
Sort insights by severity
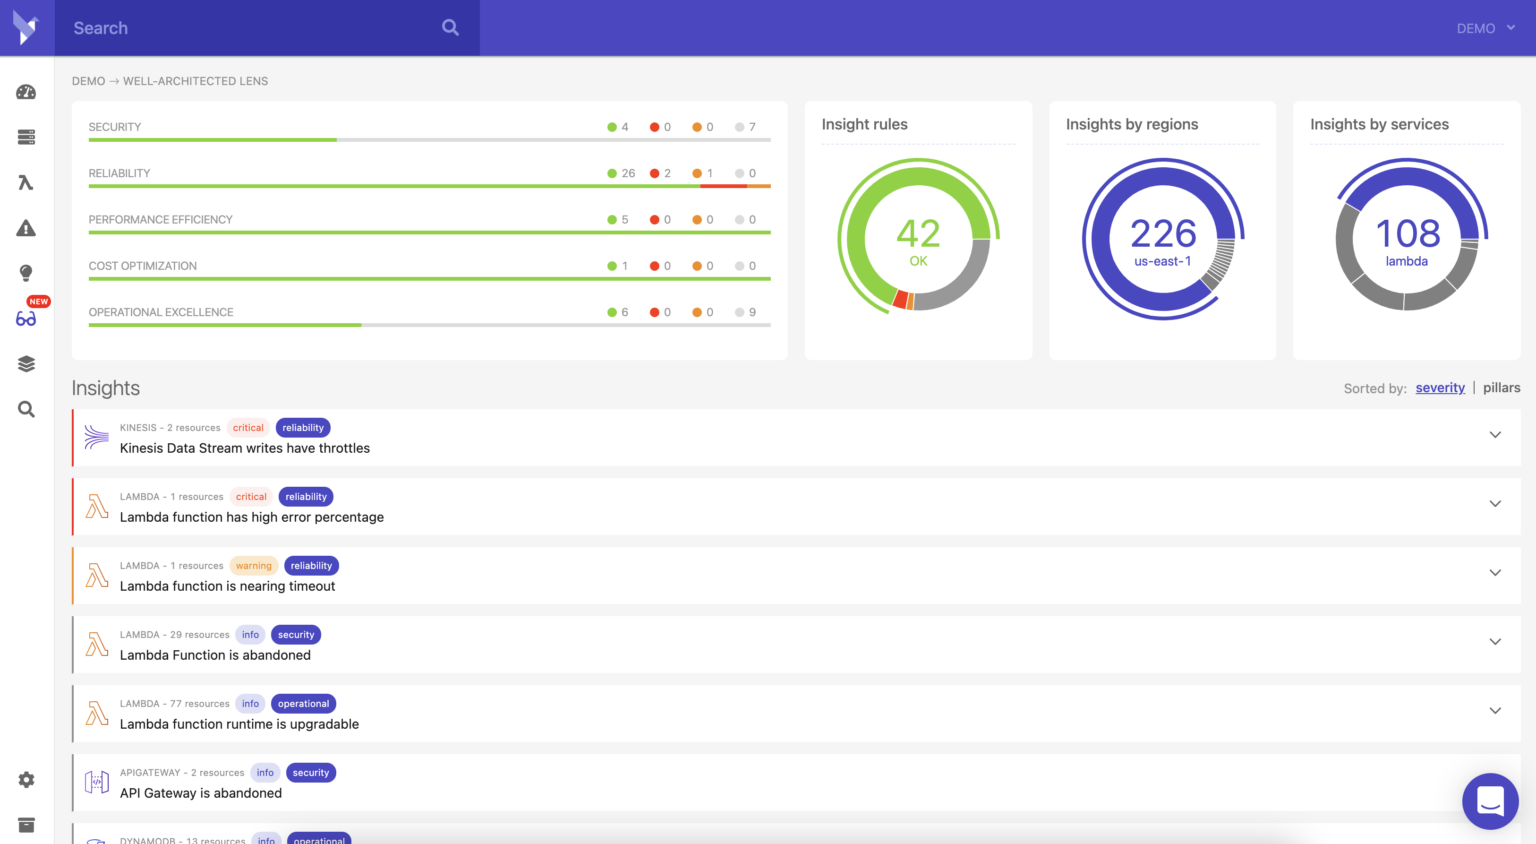[x=1440, y=388]
